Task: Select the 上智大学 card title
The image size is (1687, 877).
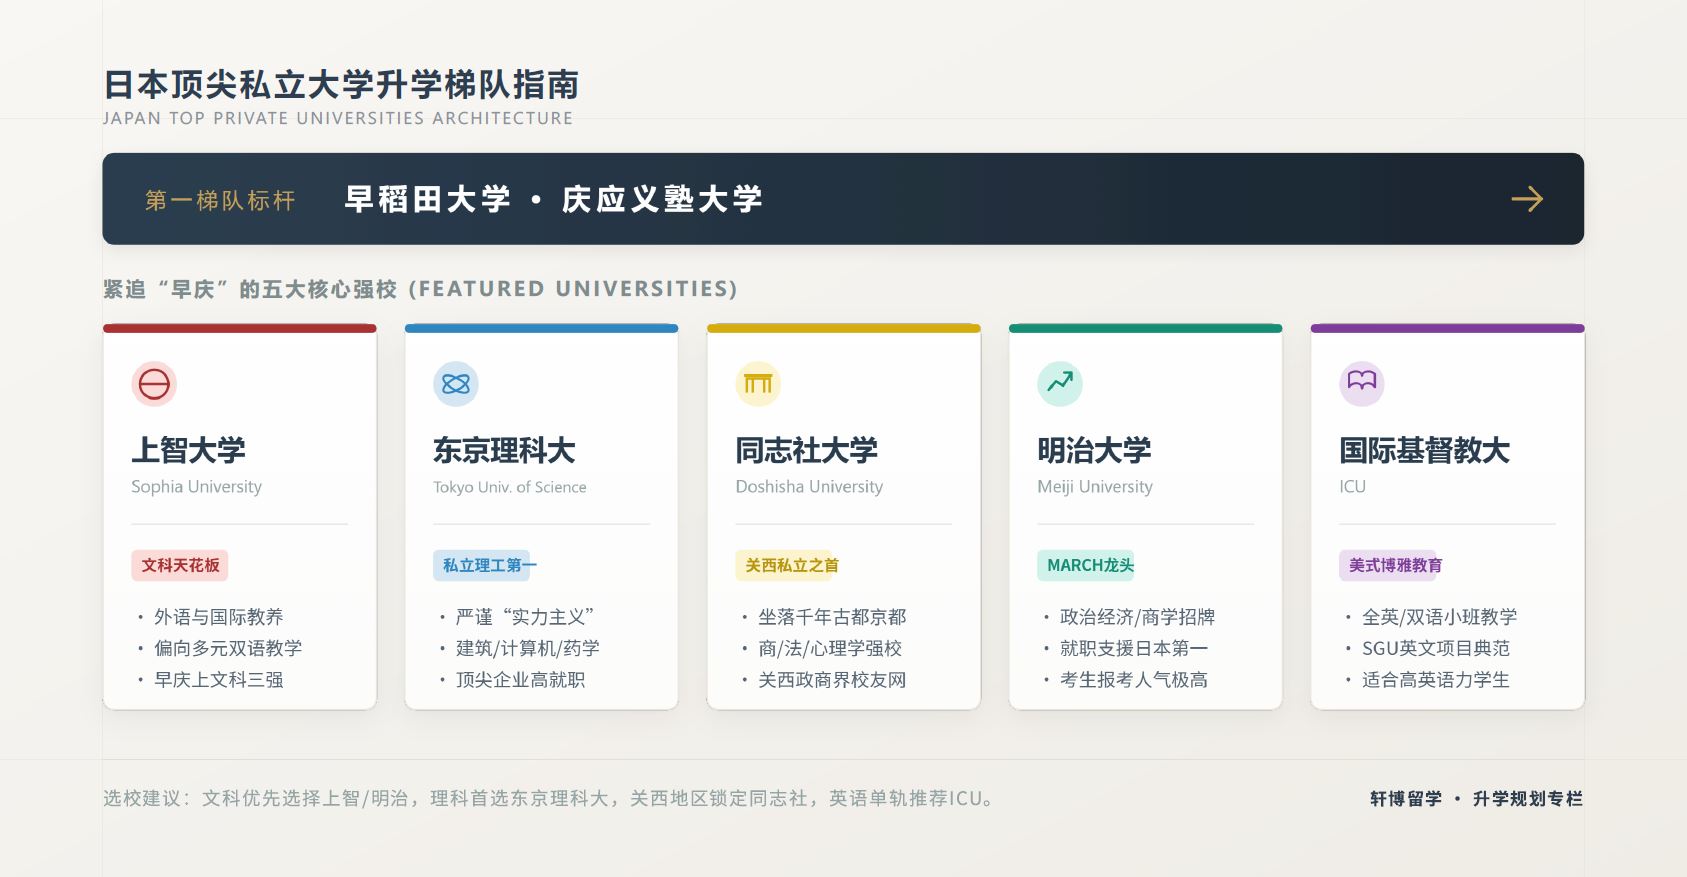Action: pos(189,450)
